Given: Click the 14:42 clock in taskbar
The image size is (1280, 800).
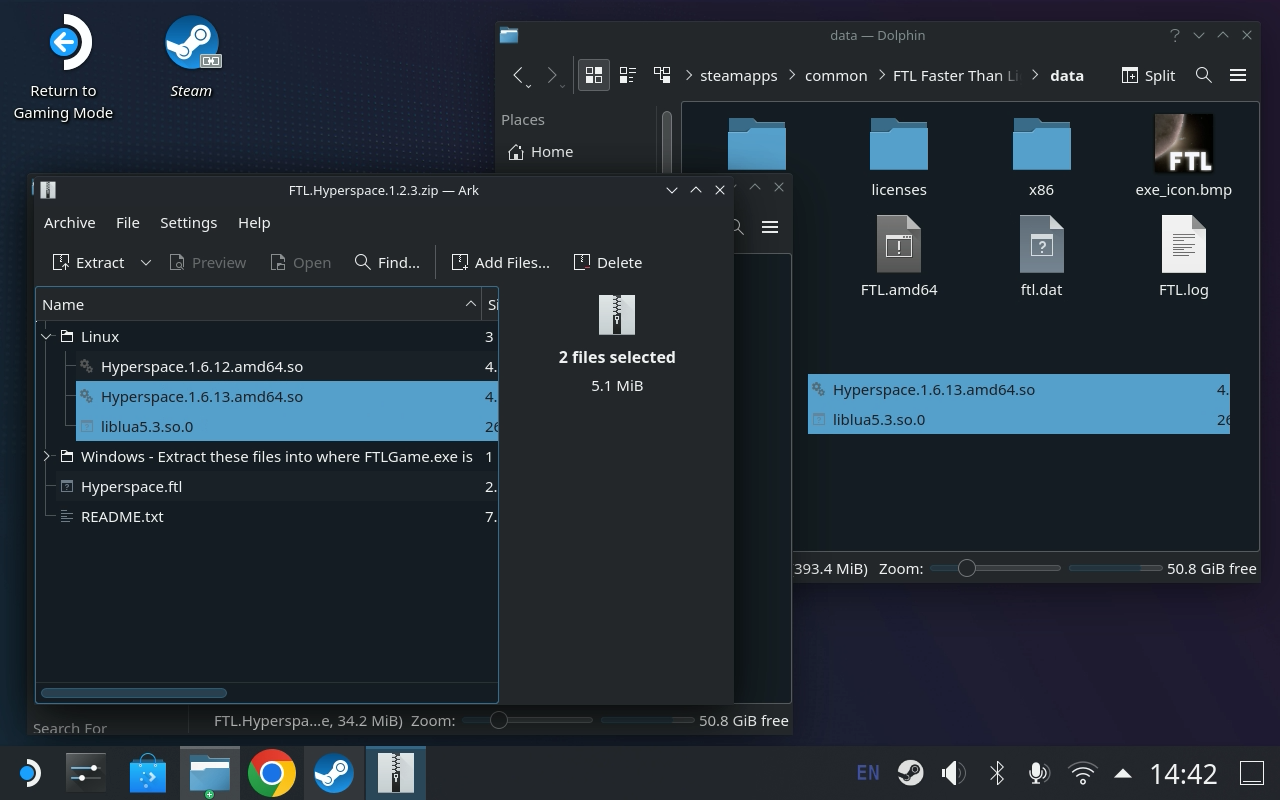Looking at the screenshot, I should (1183, 773).
